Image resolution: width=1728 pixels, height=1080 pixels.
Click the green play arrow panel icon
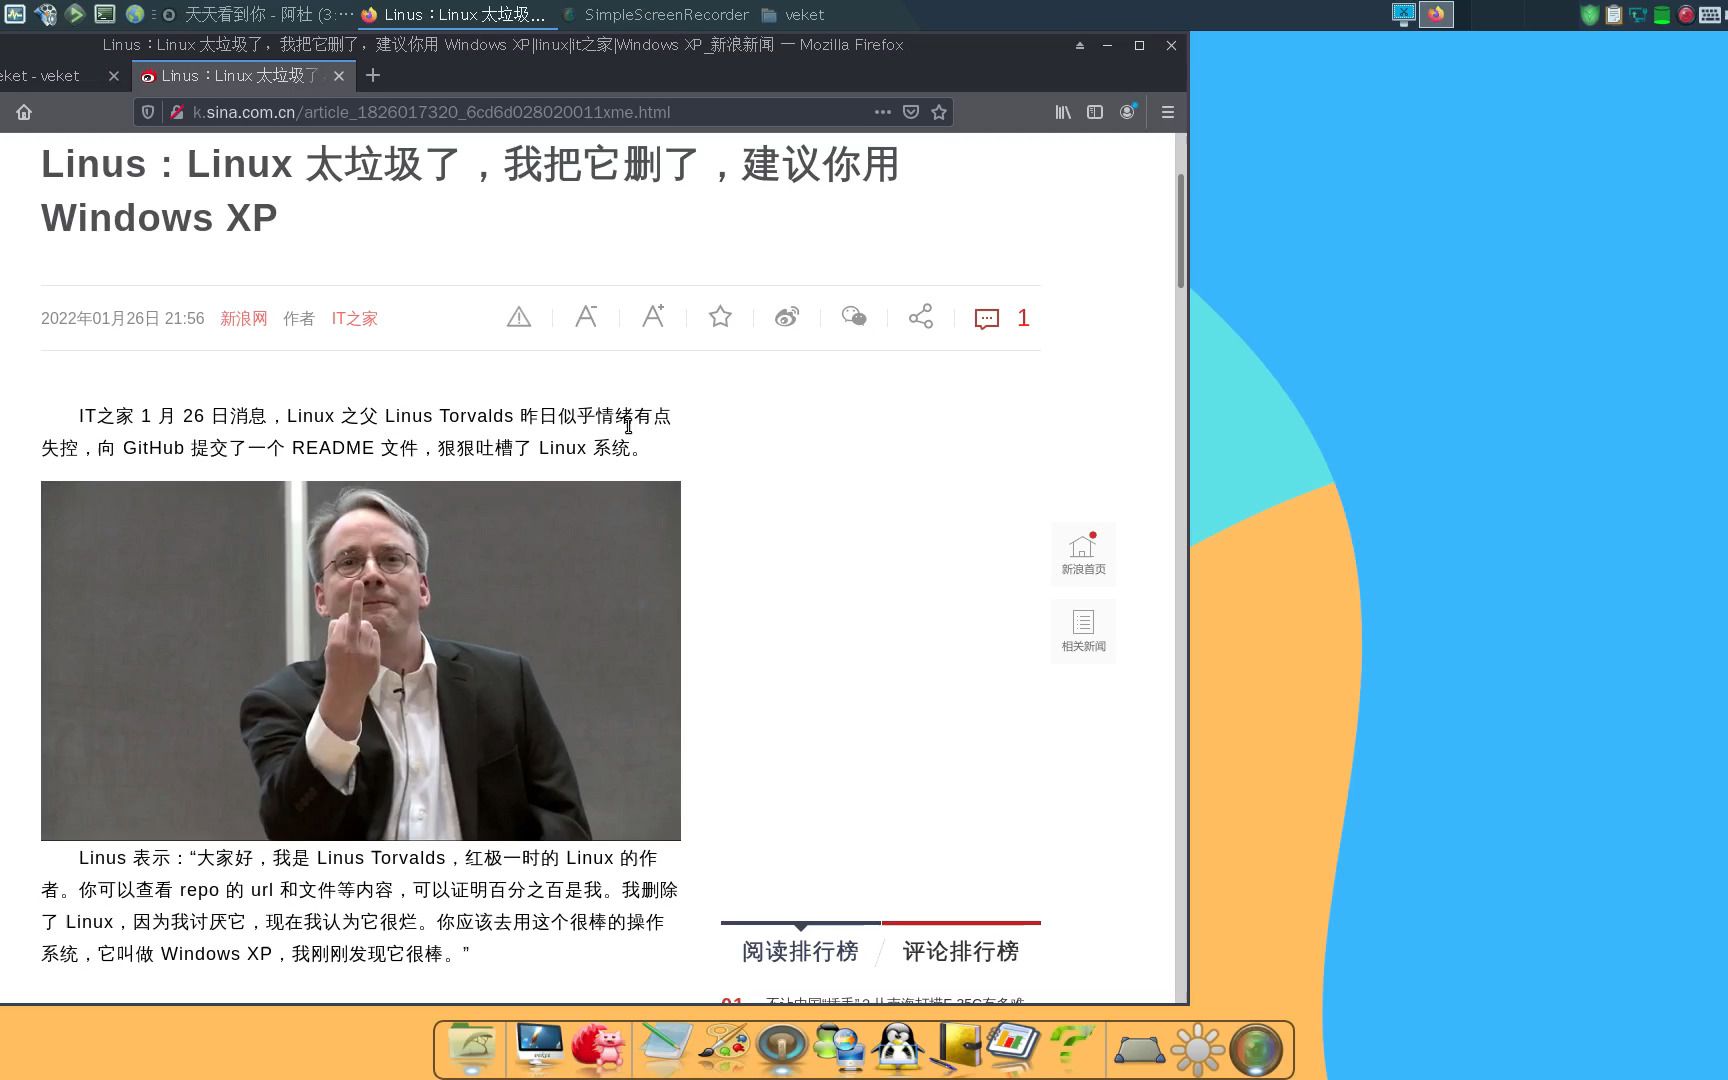pos(75,14)
